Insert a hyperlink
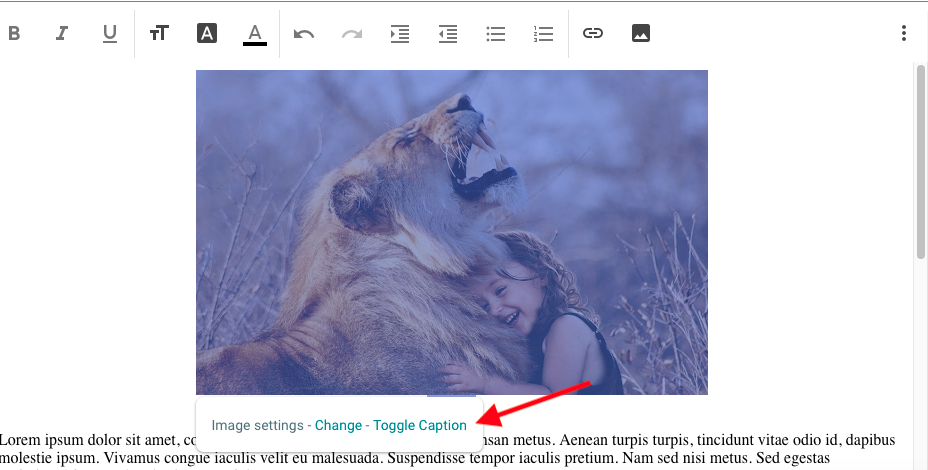This screenshot has width=928, height=470. pyautogui.click(x=593, y=33)
